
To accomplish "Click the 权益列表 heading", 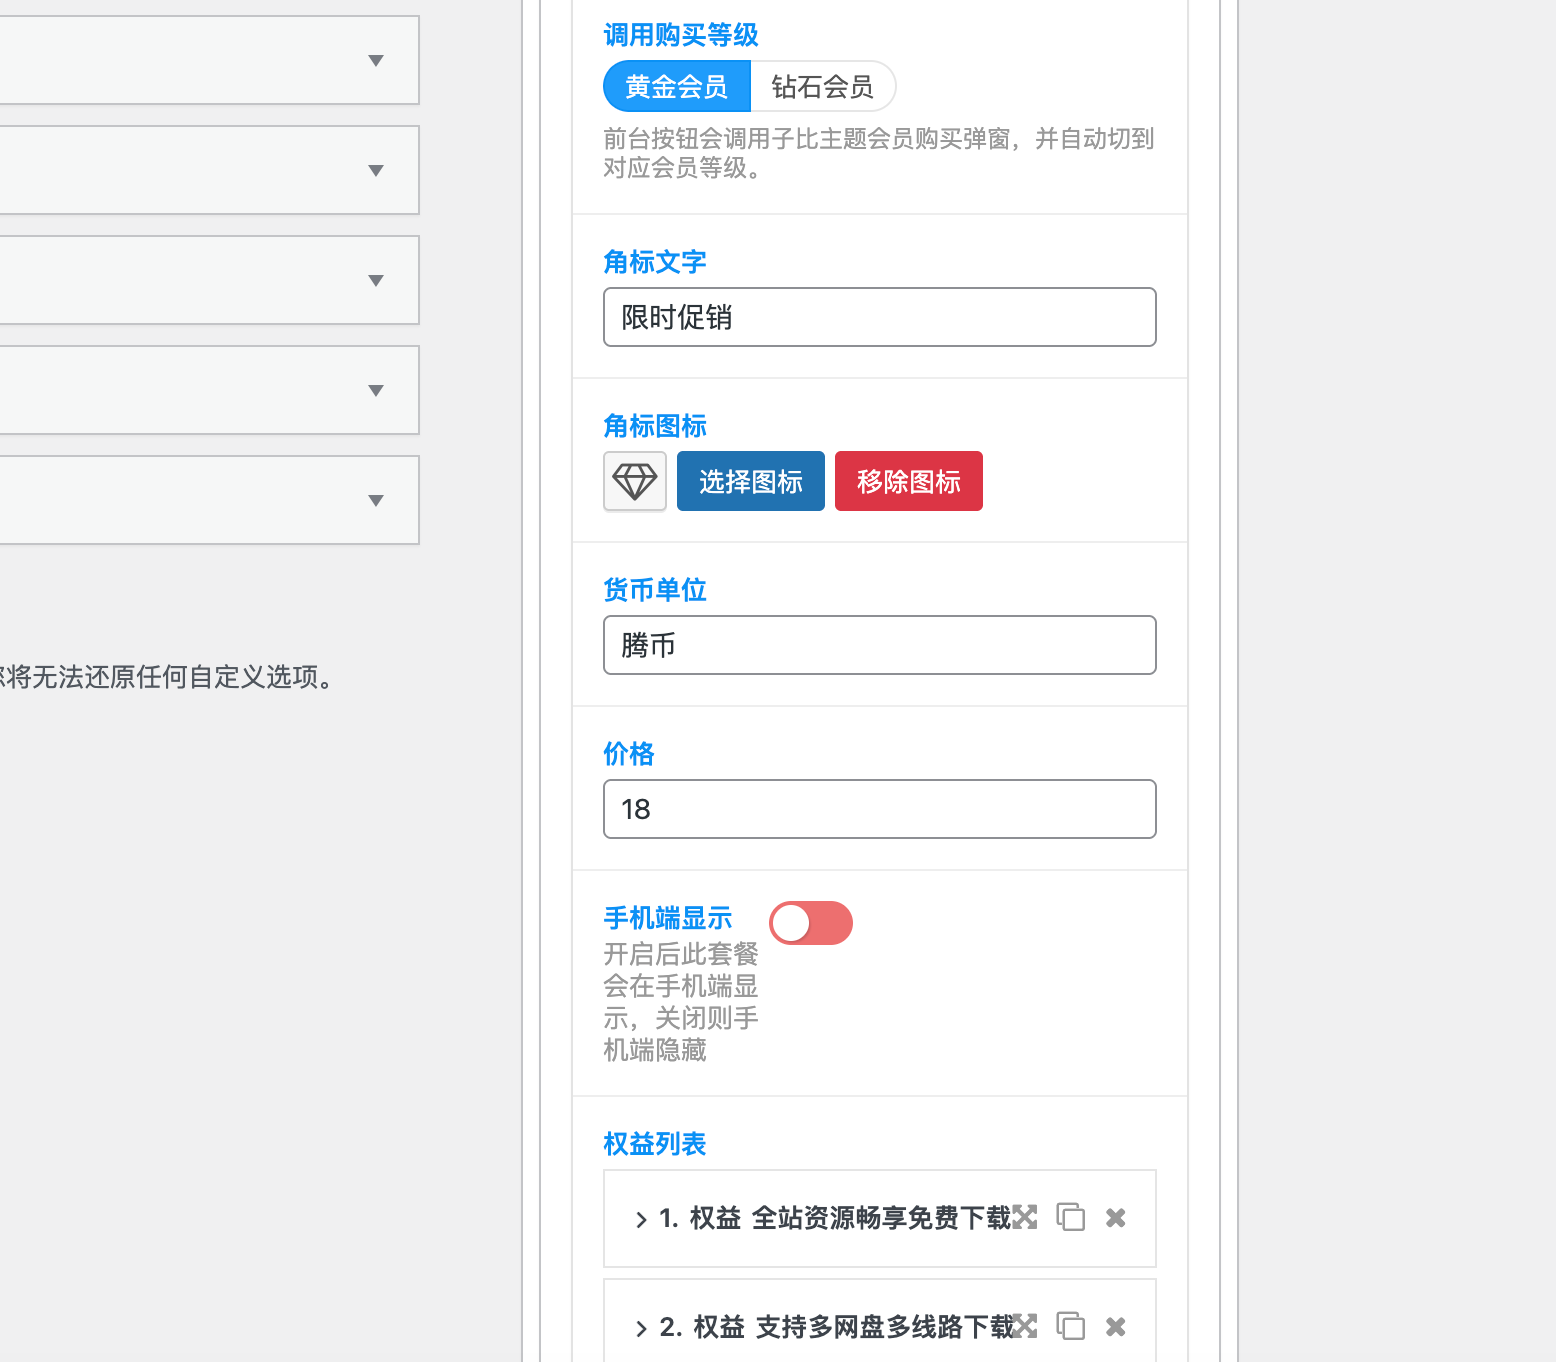I will coord(655,1144).
